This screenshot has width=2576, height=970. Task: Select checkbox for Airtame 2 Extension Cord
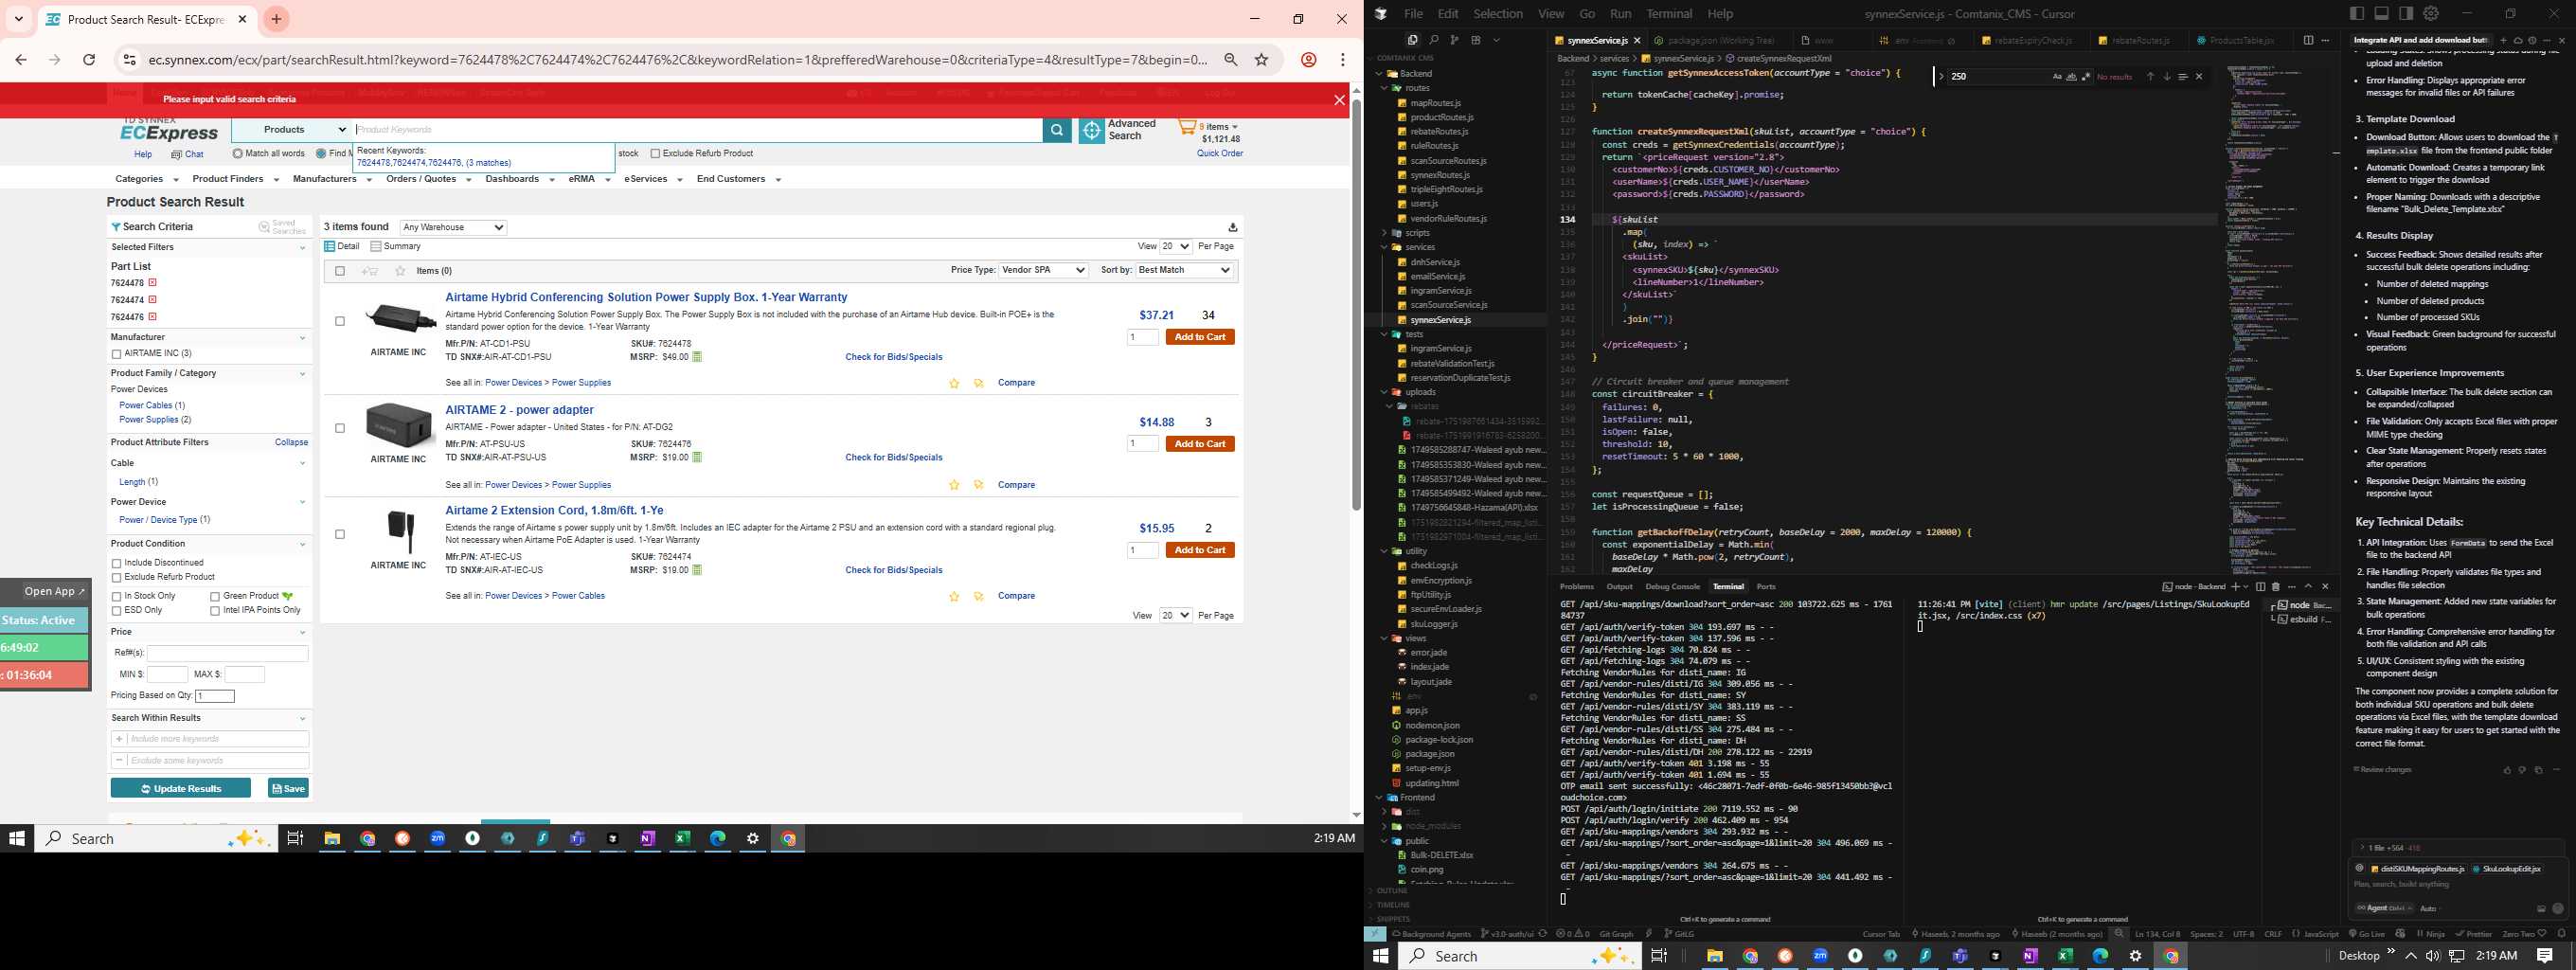340,534
